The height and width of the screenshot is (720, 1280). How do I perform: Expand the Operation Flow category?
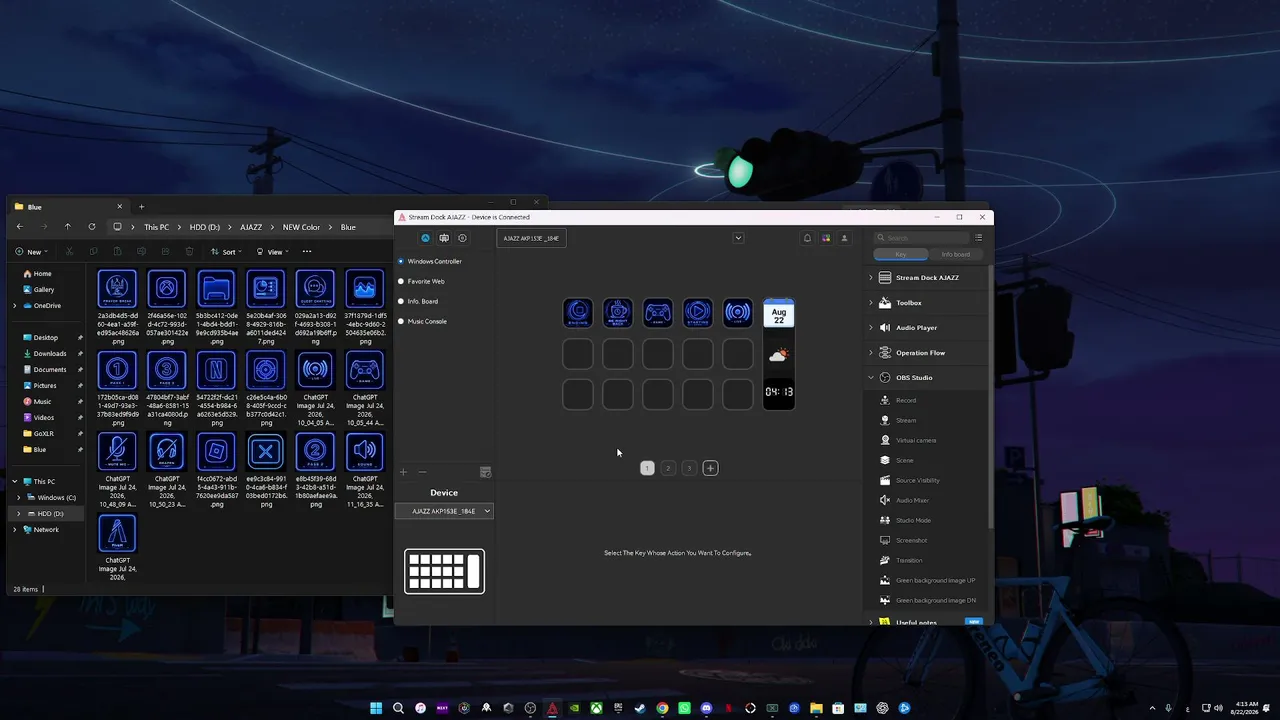pyautogui.click(x=870, y=353)
